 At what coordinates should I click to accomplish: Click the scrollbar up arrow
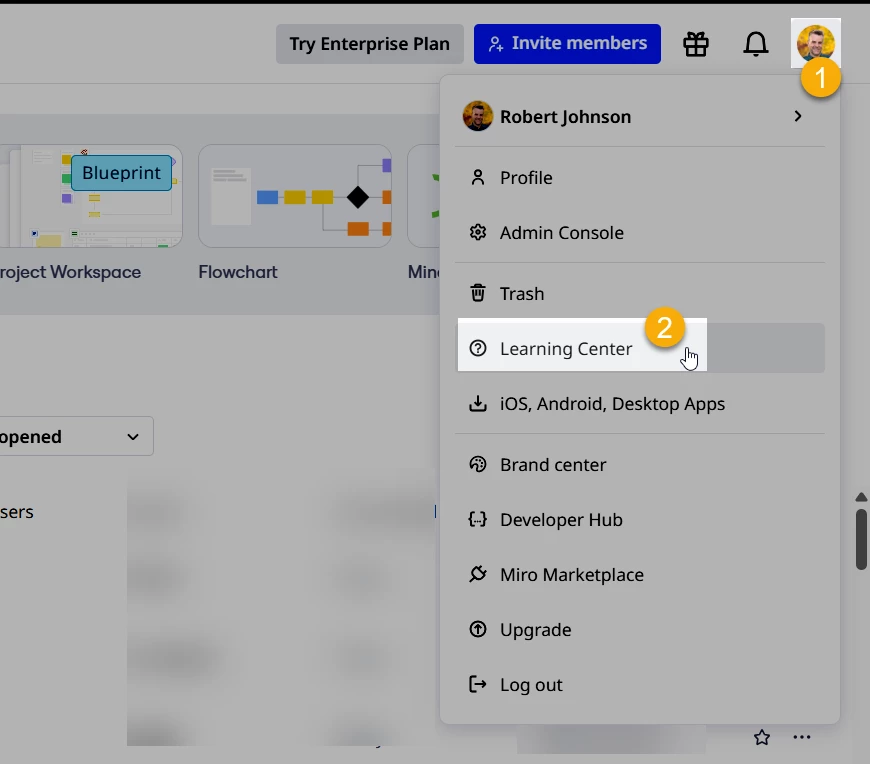pos(861,497)
